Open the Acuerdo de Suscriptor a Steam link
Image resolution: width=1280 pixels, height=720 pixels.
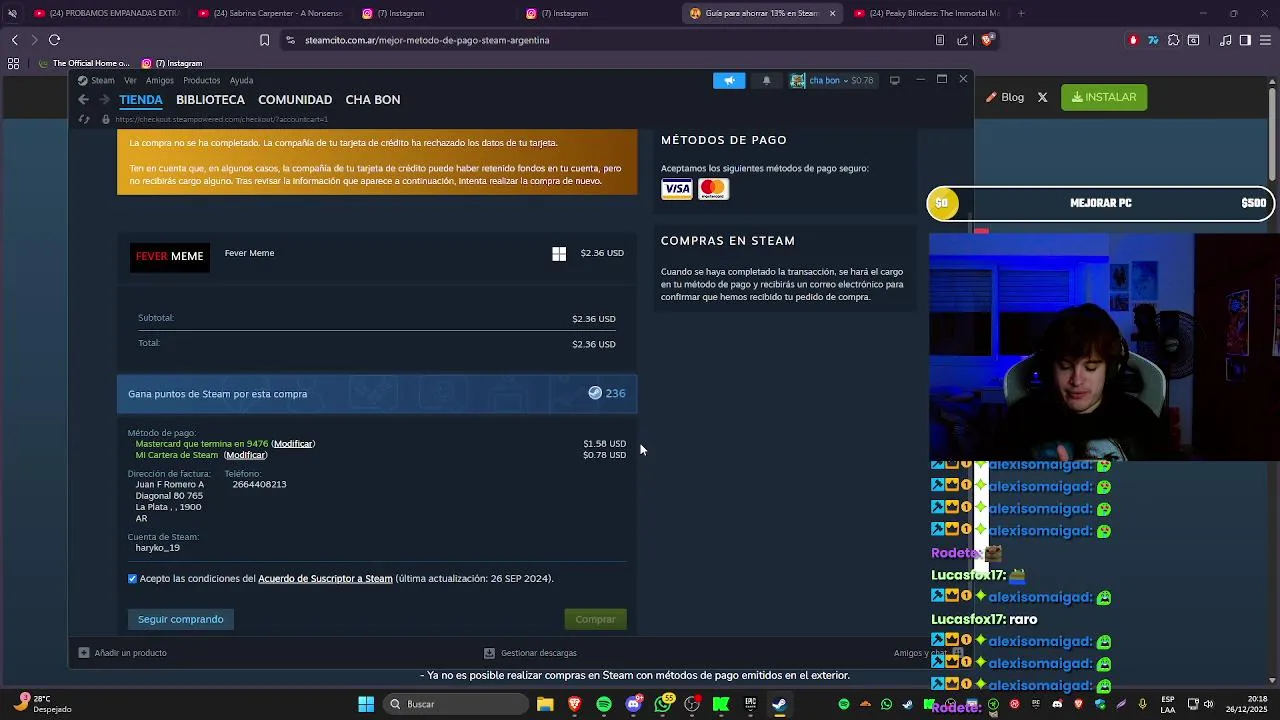click(325, 579)
